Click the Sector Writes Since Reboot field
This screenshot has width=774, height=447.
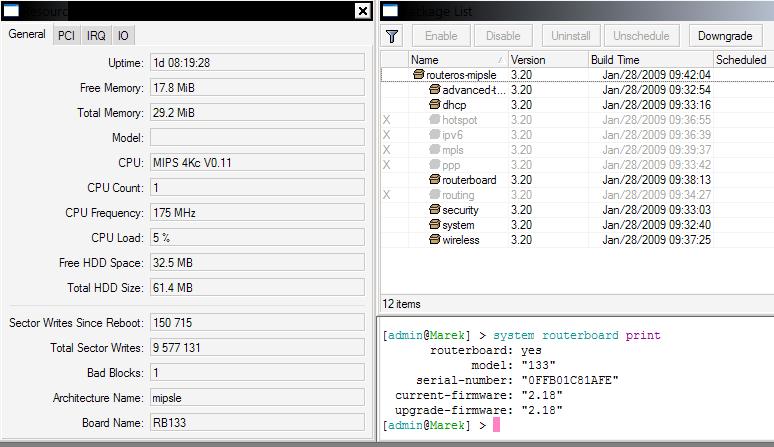tap(257, 323)
